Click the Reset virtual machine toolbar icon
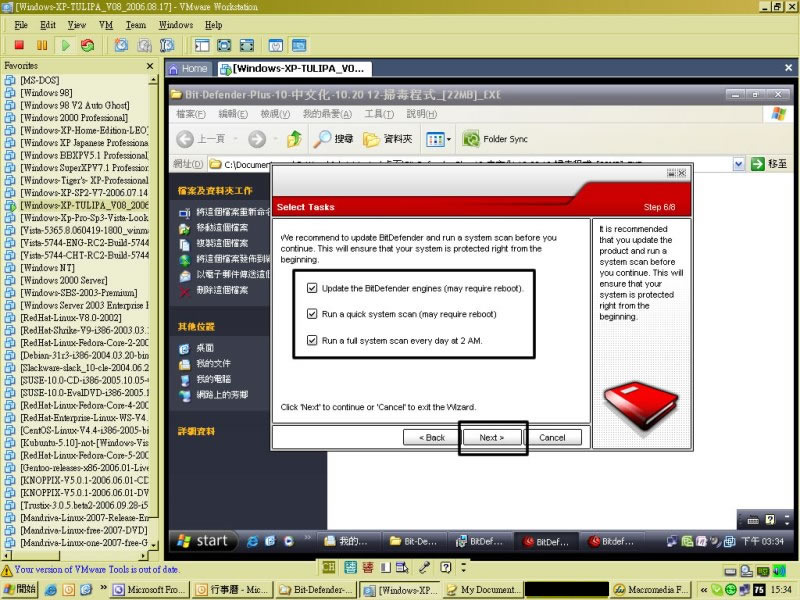Screen dimensions: 800x600 [x=88, y=45]
